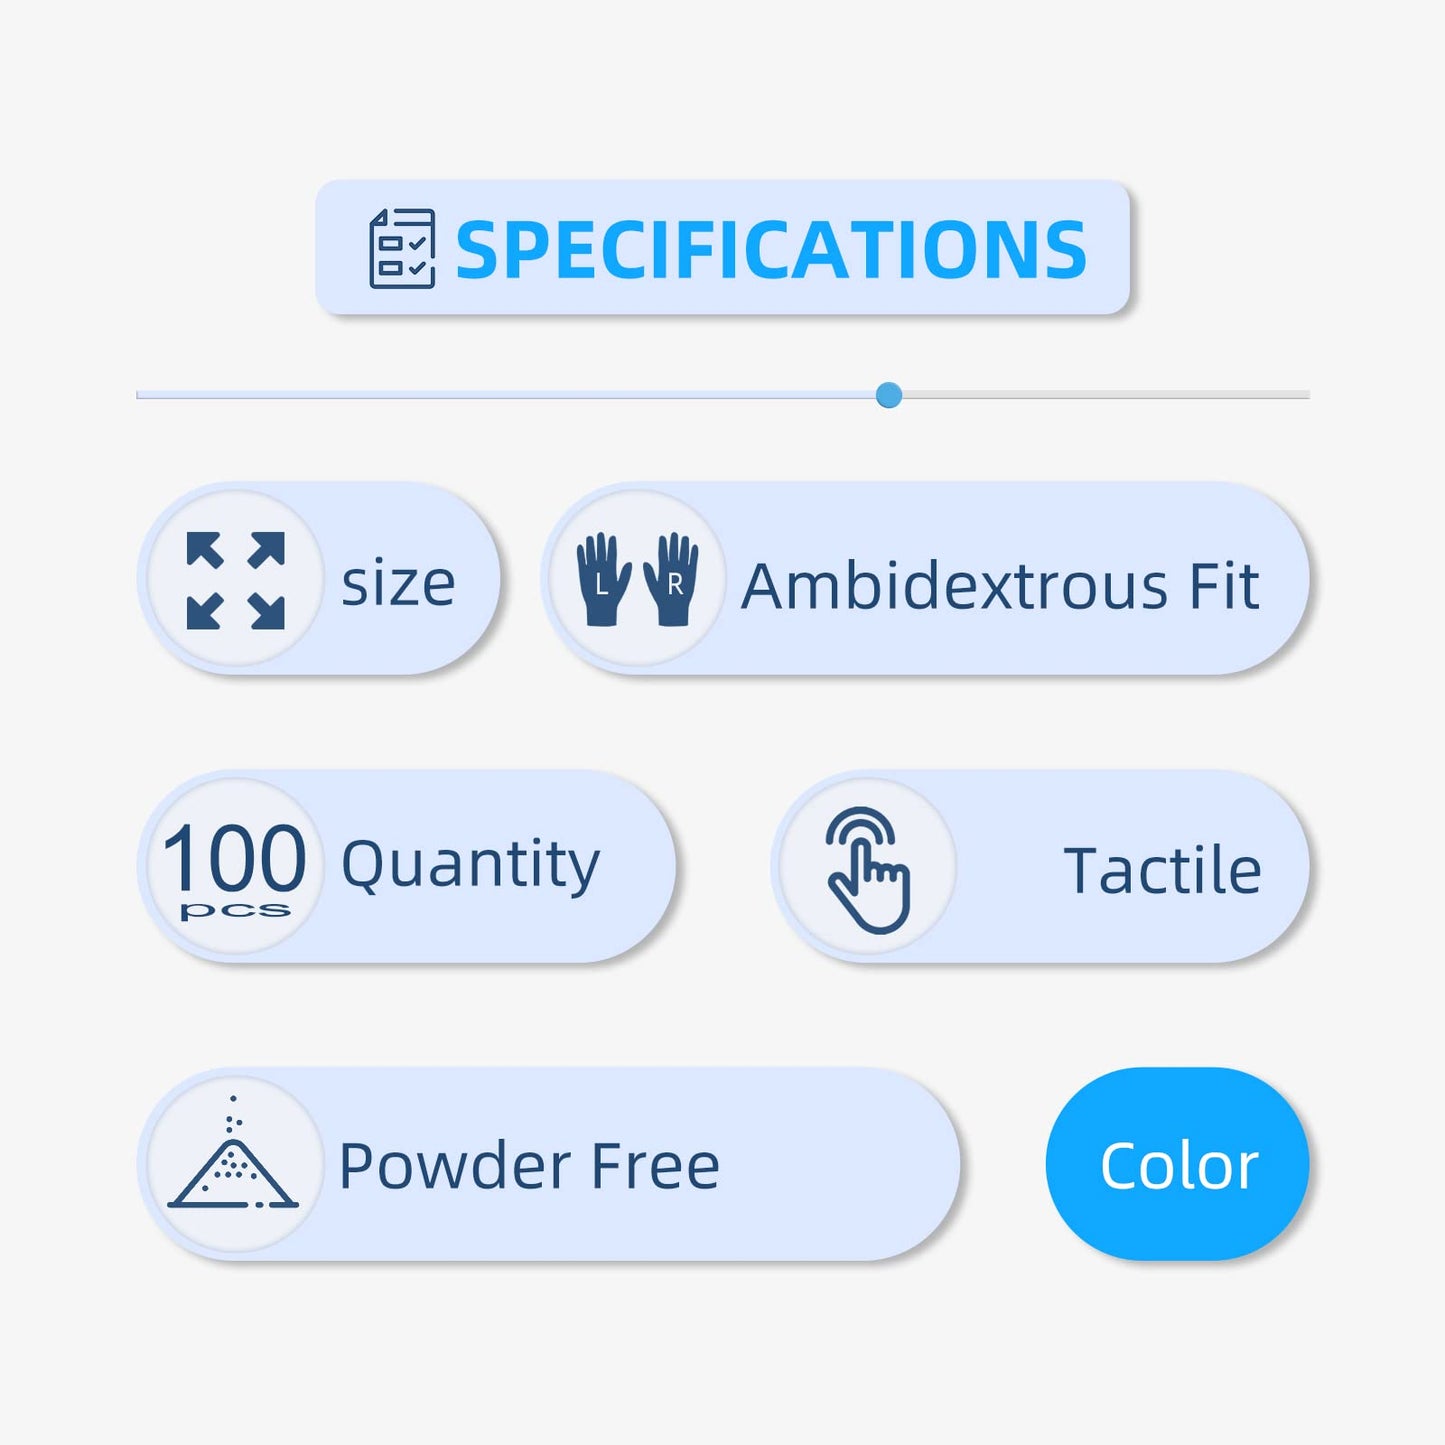Image resolution: width=1445 pixels, height=1445 pixels.
Task: Select the size text label
Action: point(398,583)
